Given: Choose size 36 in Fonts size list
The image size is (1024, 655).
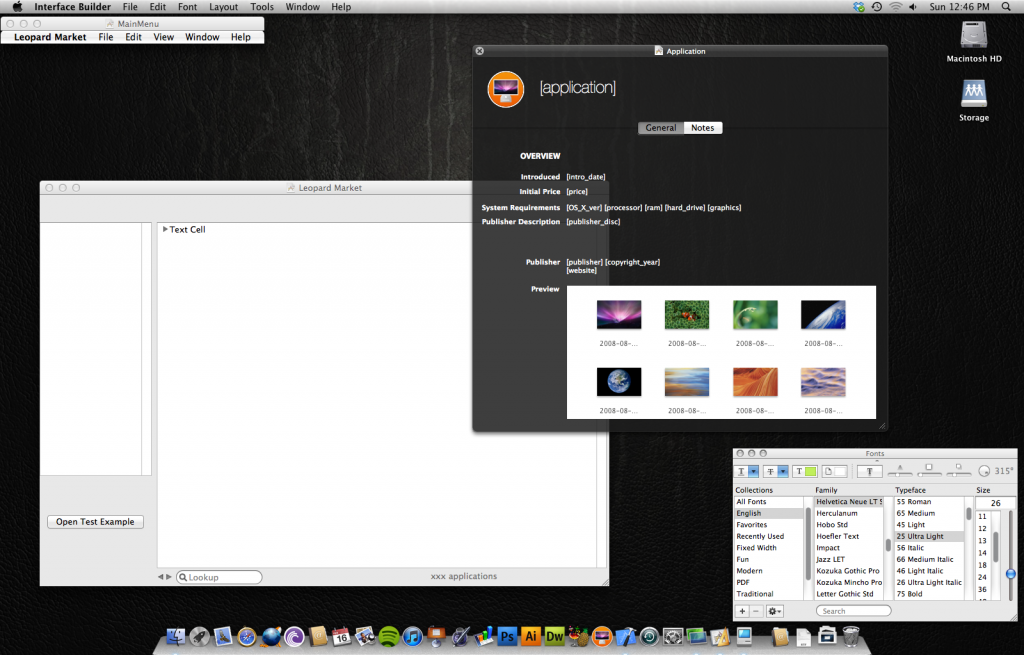Looking at the screenshot, I should click(x=983, y=589).
